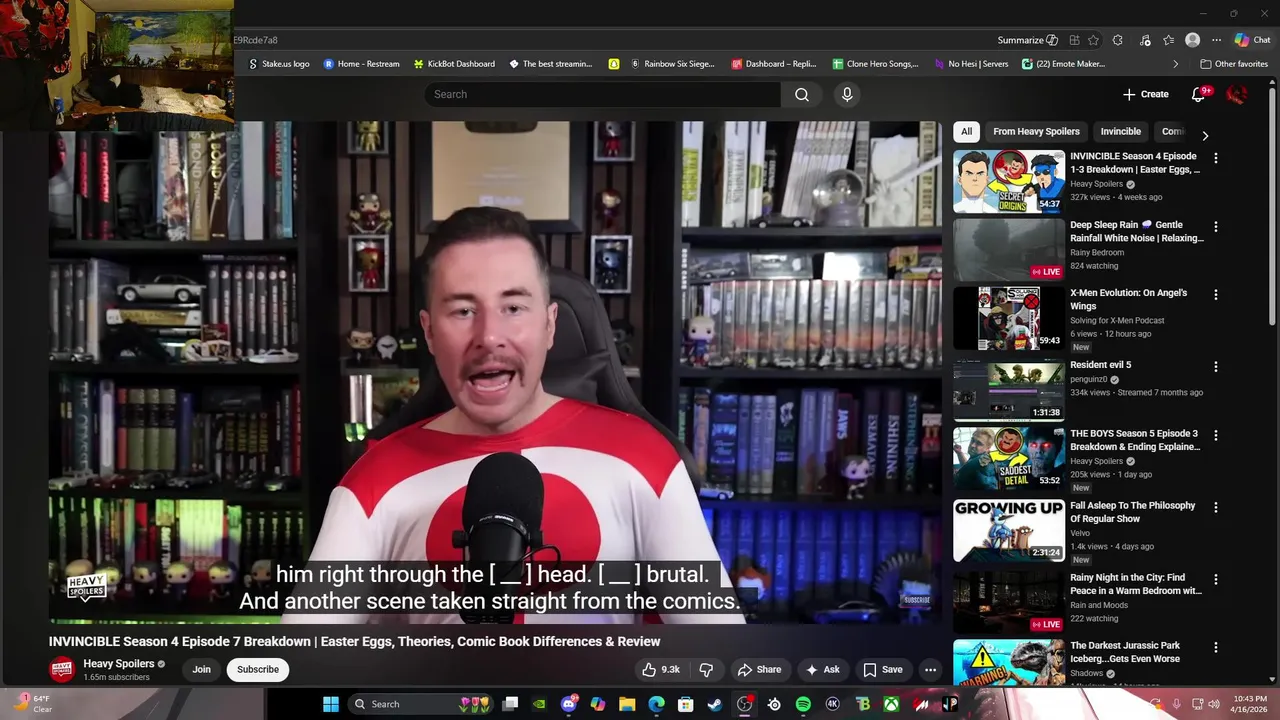The height and width of the screenshot is (720, 1280).
Task: Focus the YouTube search field
Action: pos(603,94)
